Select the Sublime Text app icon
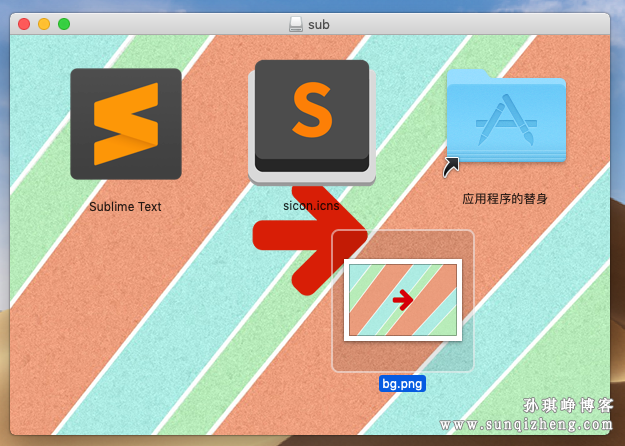The height and width of the screenshot is (446, 625). [x=126, y=124]
